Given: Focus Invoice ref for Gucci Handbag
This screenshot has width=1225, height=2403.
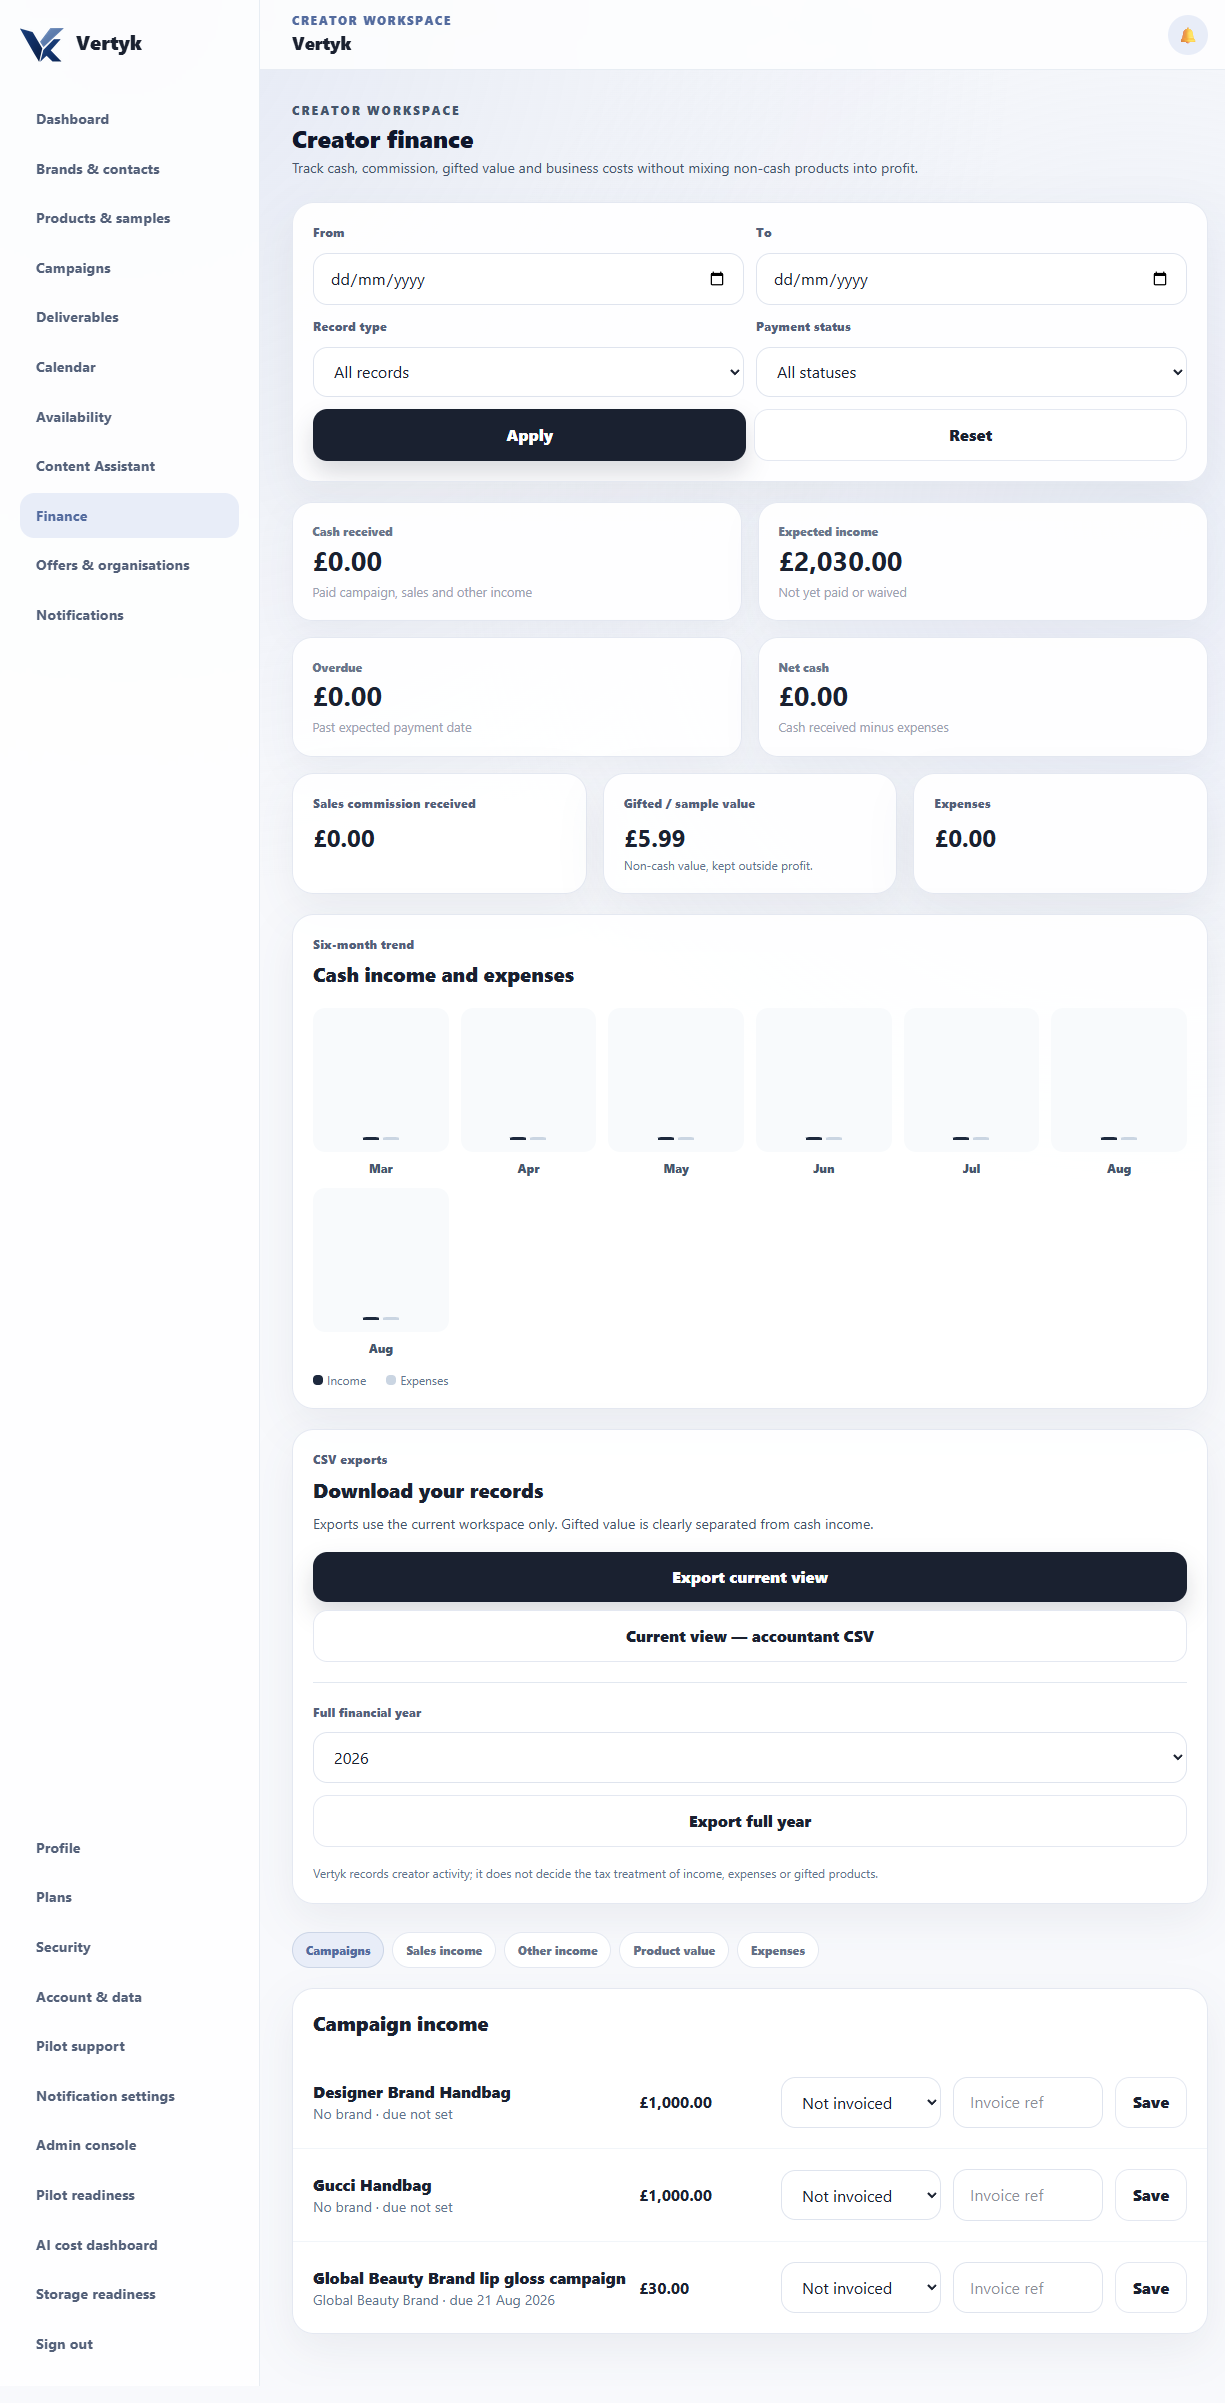Looking at the screenshot, I should (x=1028, y=2195).
